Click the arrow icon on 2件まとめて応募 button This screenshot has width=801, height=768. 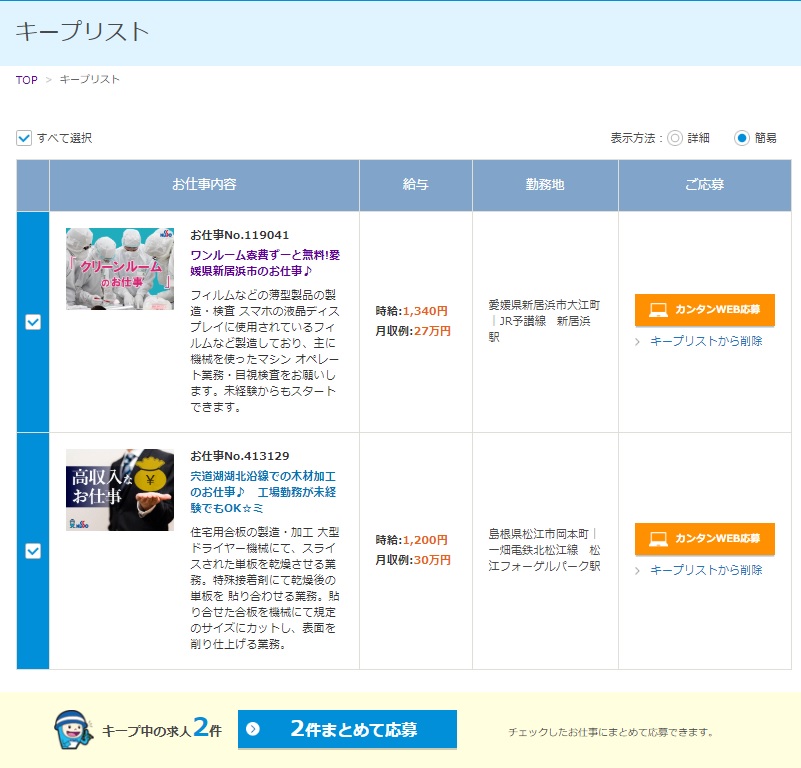coord(253,729)
